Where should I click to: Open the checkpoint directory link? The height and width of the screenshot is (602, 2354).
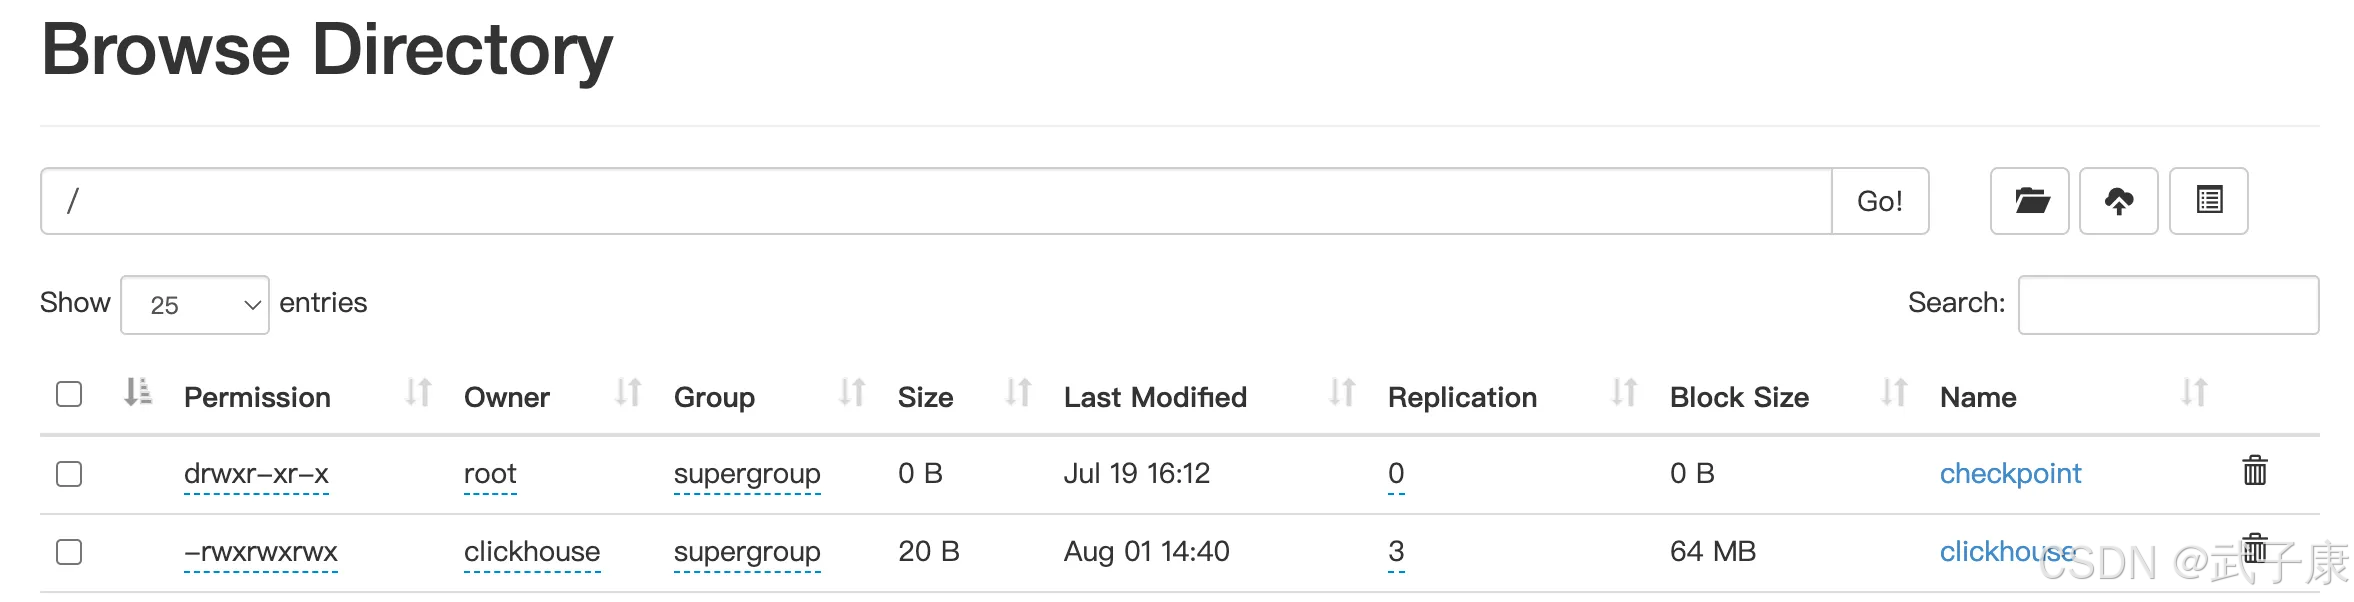point(2010,473)
